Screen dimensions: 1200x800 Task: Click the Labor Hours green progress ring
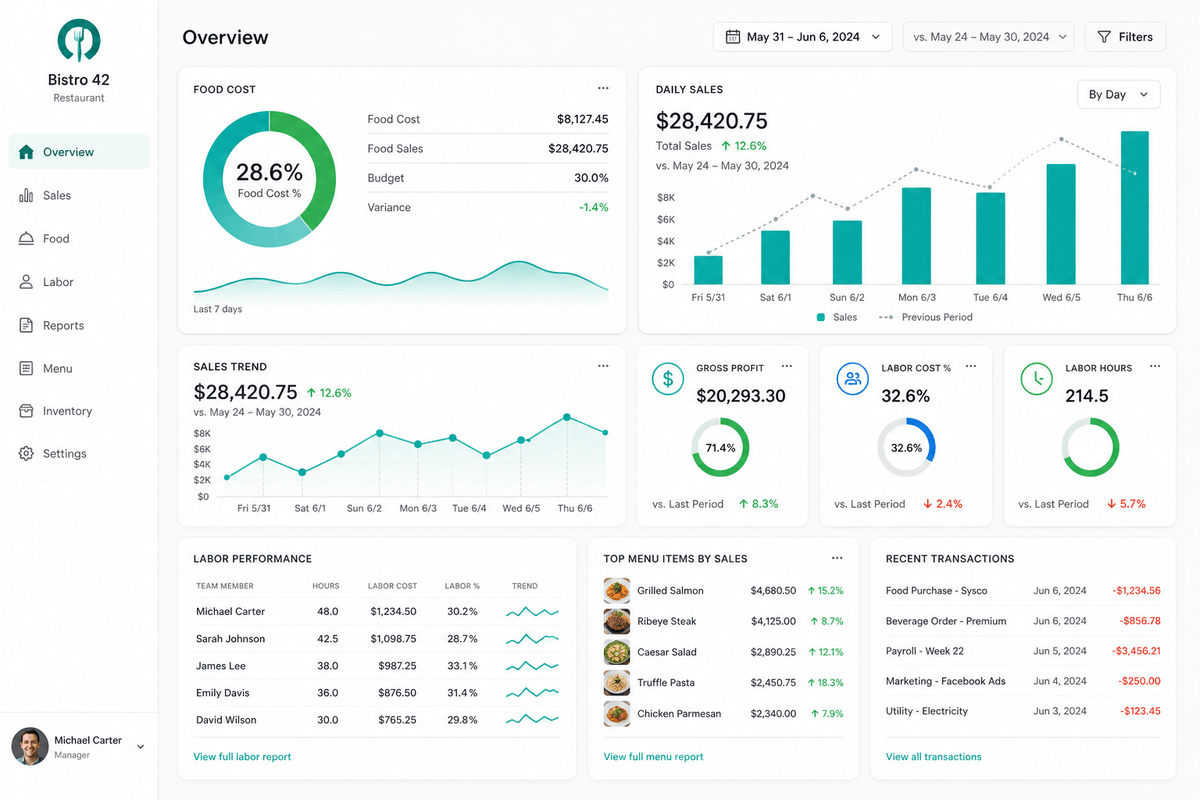pyautogui.click(x=1090, y=447)
